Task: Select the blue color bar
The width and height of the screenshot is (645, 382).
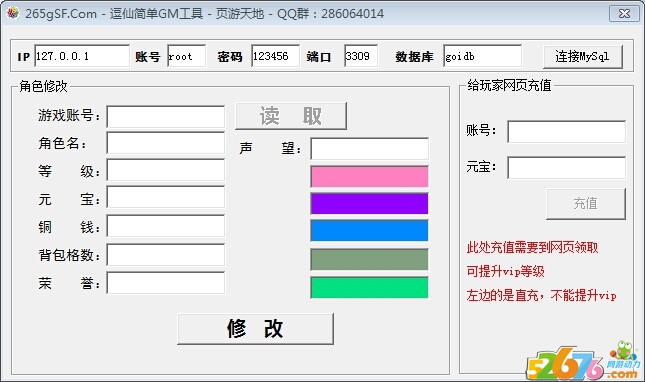Action: click(x=369, y=230)
